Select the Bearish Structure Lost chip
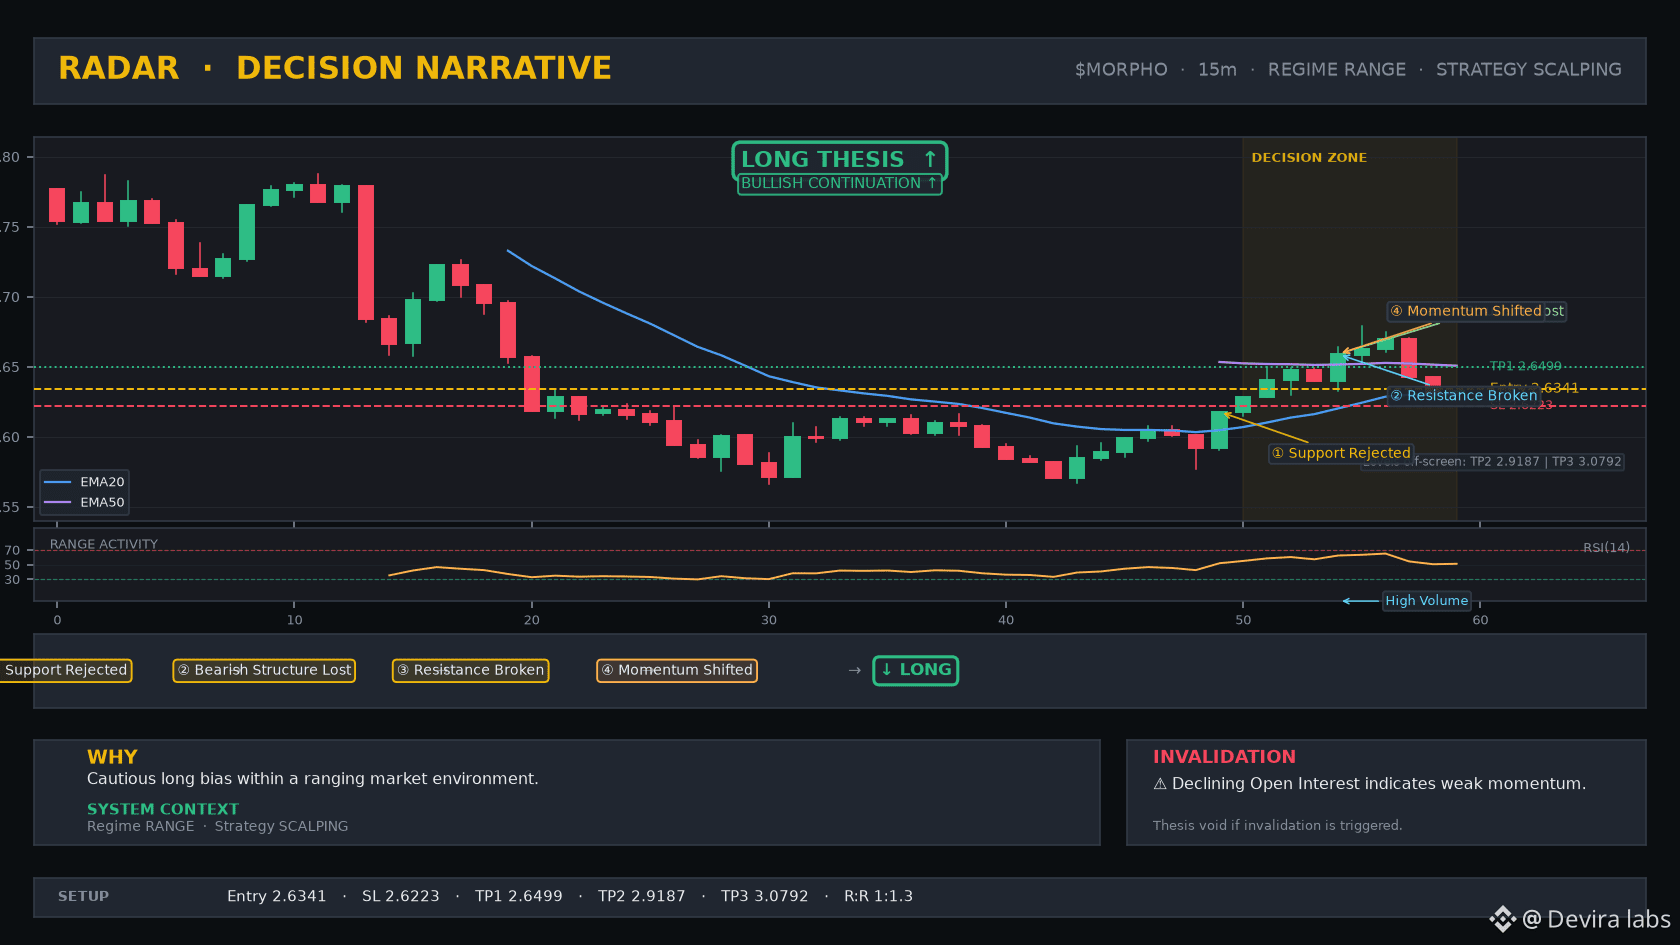The width and height of the screenshot is (1680, 945). [264, 670]
